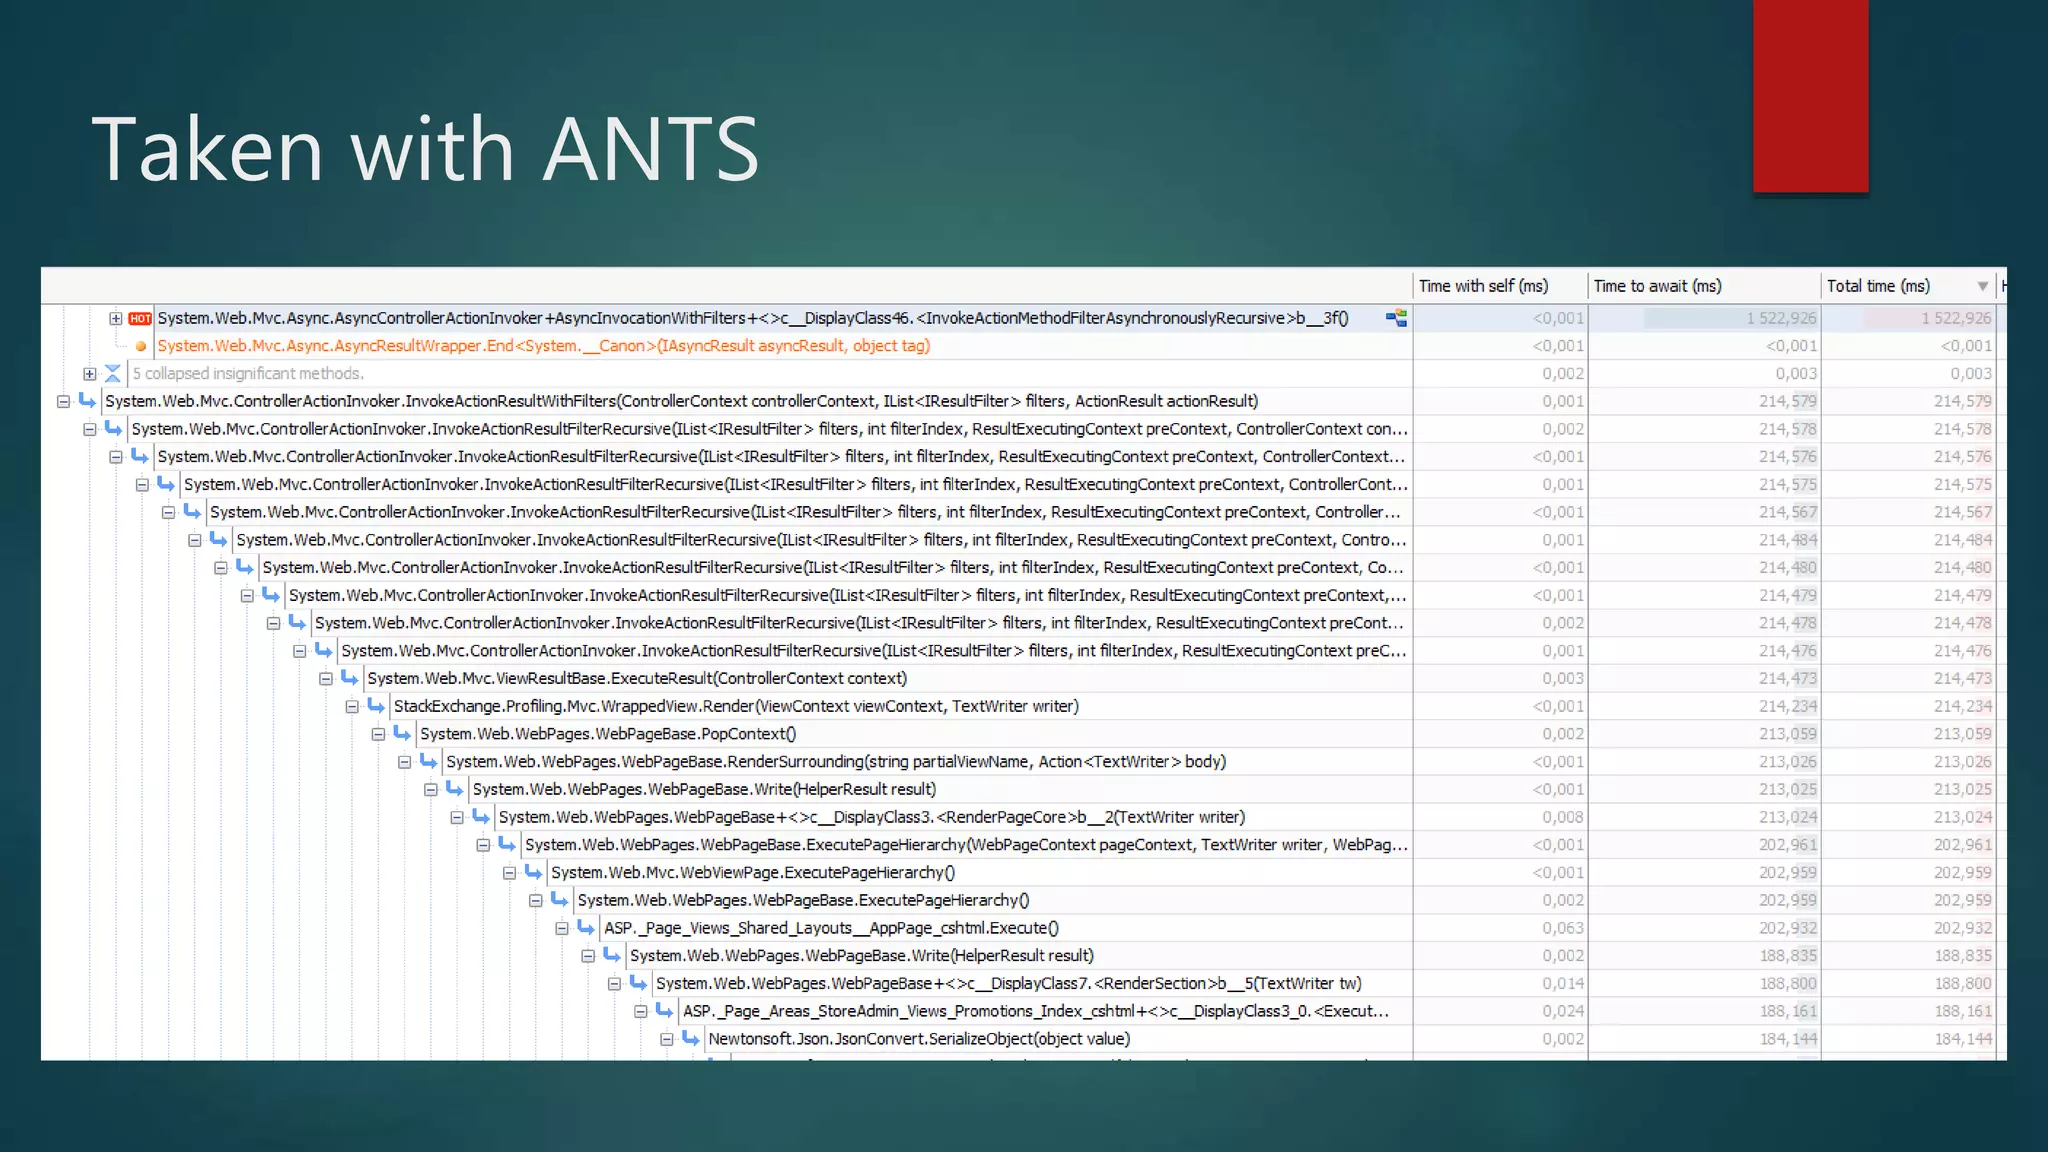Viewport: 2048px width, 1152px height.
Task: Click the blue arrow icon beside WebPageBase.PopContext
Action: coord(402,734)
